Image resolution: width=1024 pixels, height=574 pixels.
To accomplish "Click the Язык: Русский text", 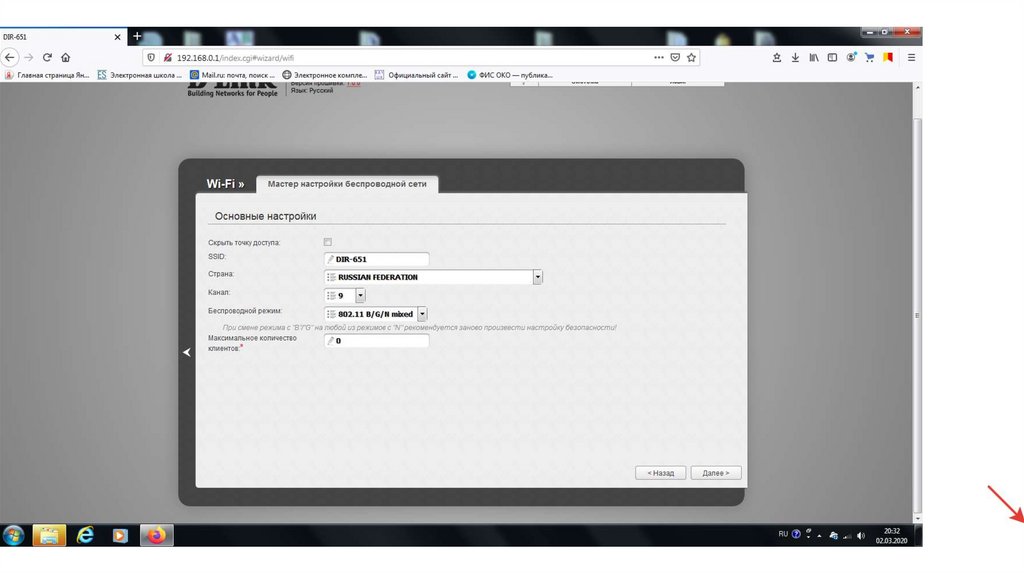I will pos(312,91).
